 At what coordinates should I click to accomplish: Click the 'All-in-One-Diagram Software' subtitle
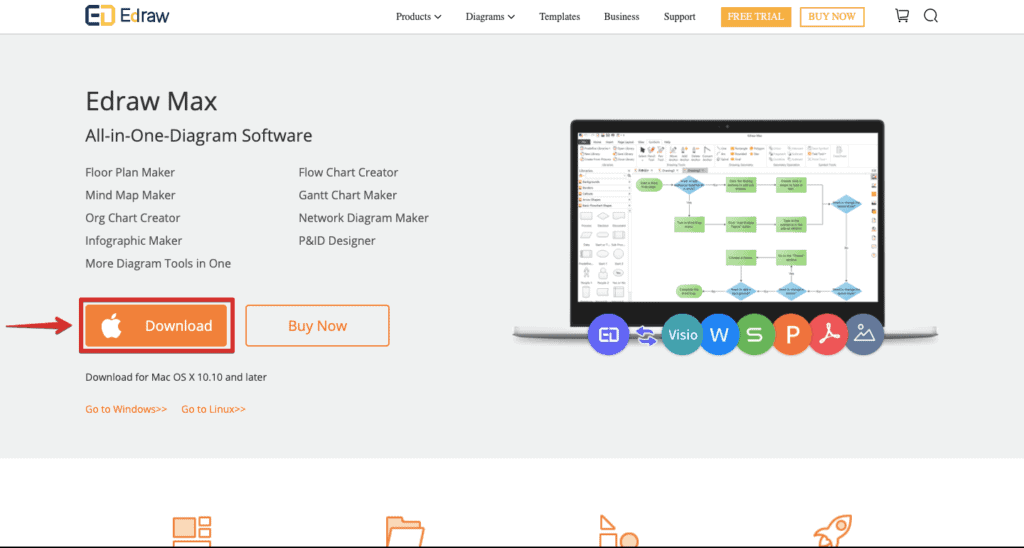point(199,136)
